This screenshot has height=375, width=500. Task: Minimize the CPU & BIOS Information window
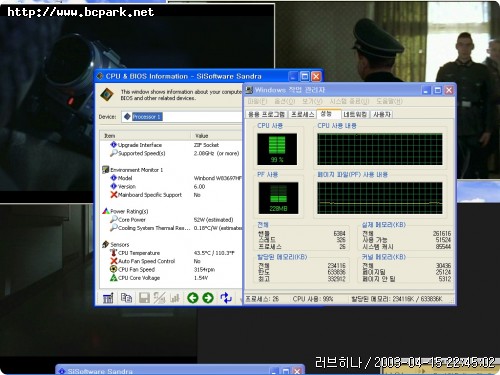tap(293, 77)
